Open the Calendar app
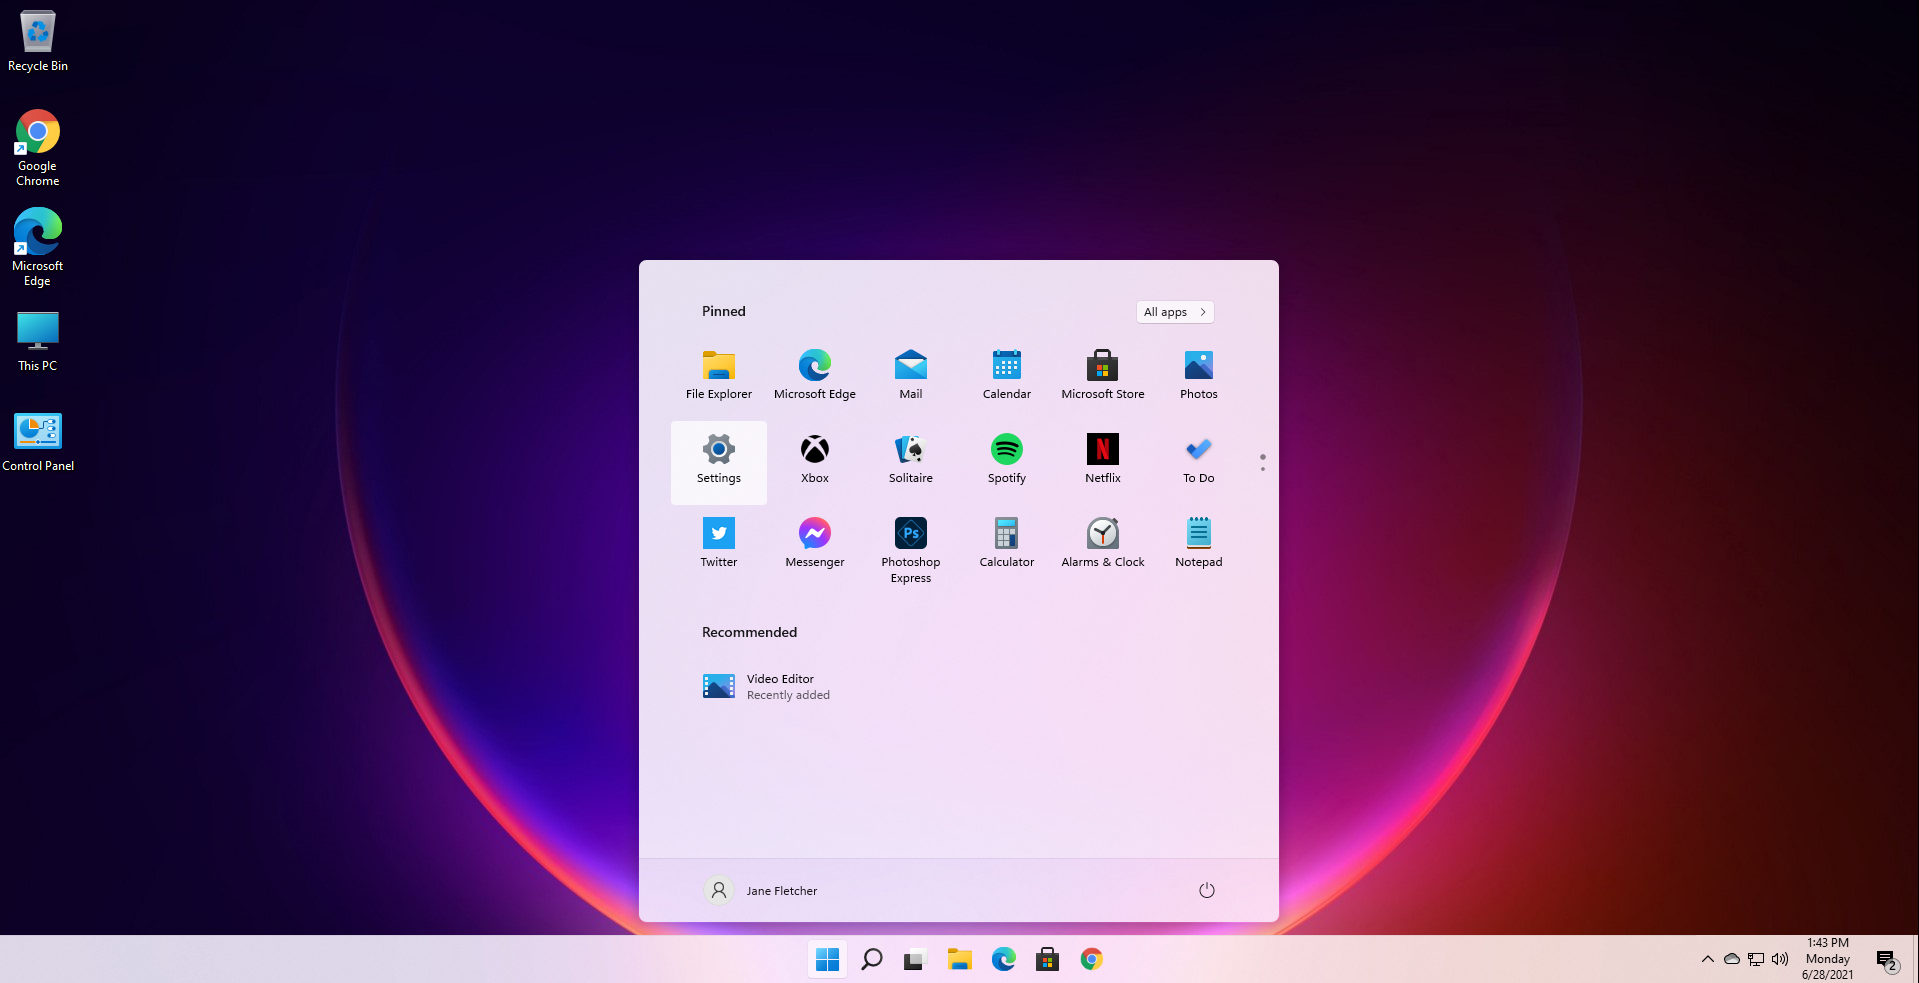The width and height of the screenshot is (1919, 983). 1007,376
